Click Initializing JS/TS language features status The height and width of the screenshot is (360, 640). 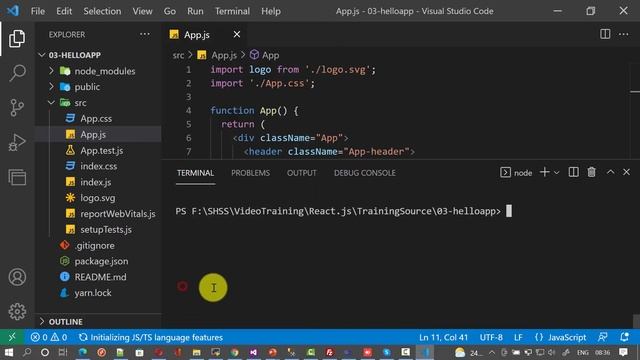click(x=151, y=338)
